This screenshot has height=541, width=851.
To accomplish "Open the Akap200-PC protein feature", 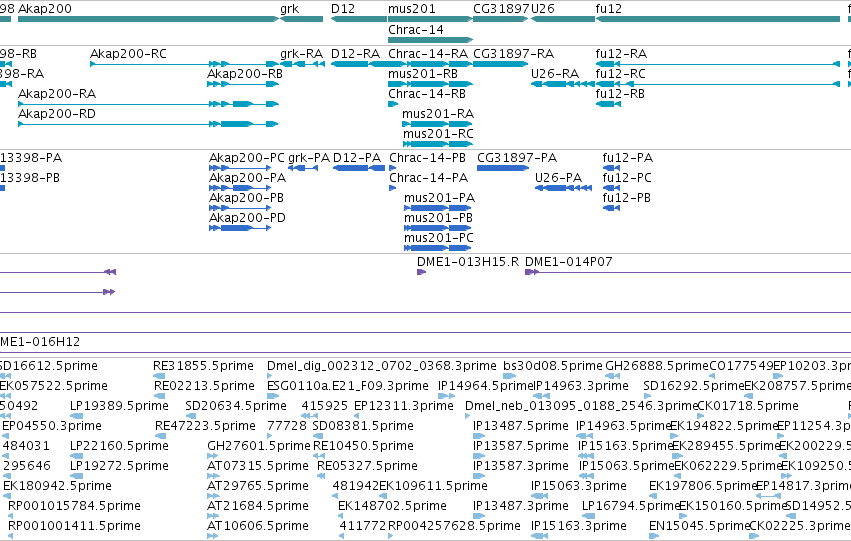I will (x=240, y=168).
